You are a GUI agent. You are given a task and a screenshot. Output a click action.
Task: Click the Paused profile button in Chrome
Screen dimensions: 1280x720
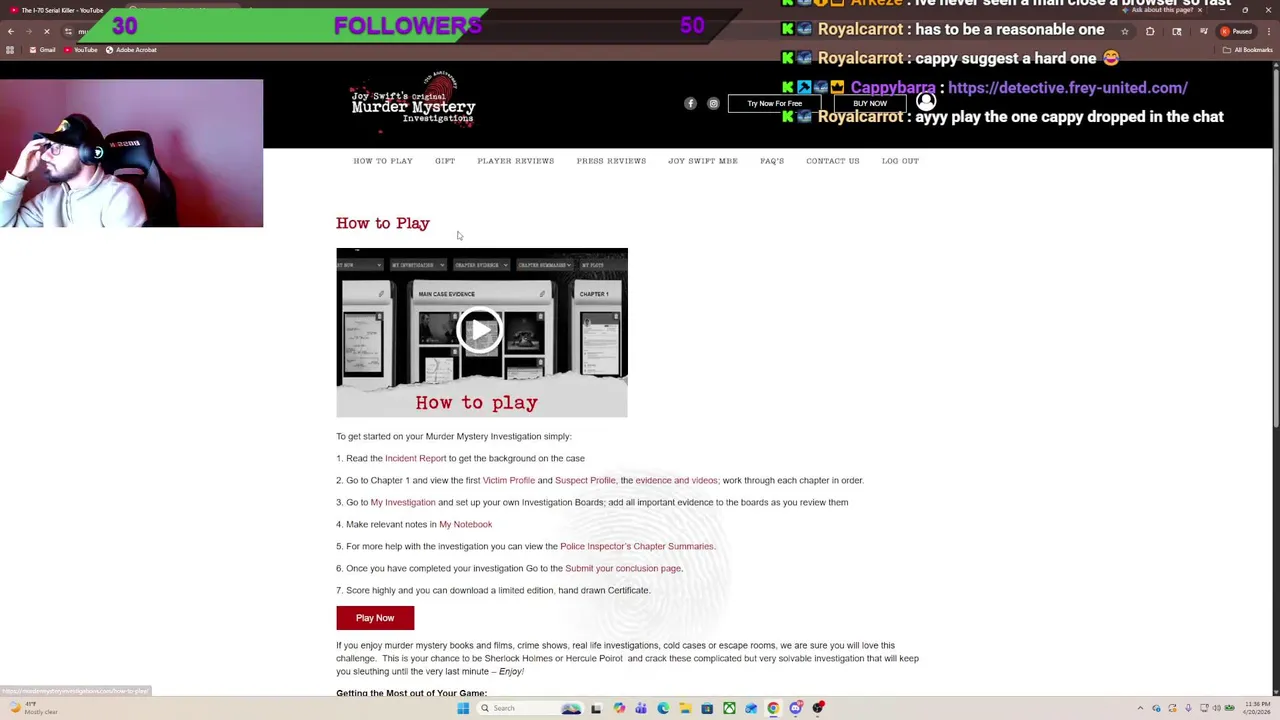(x=1236, y=31)
